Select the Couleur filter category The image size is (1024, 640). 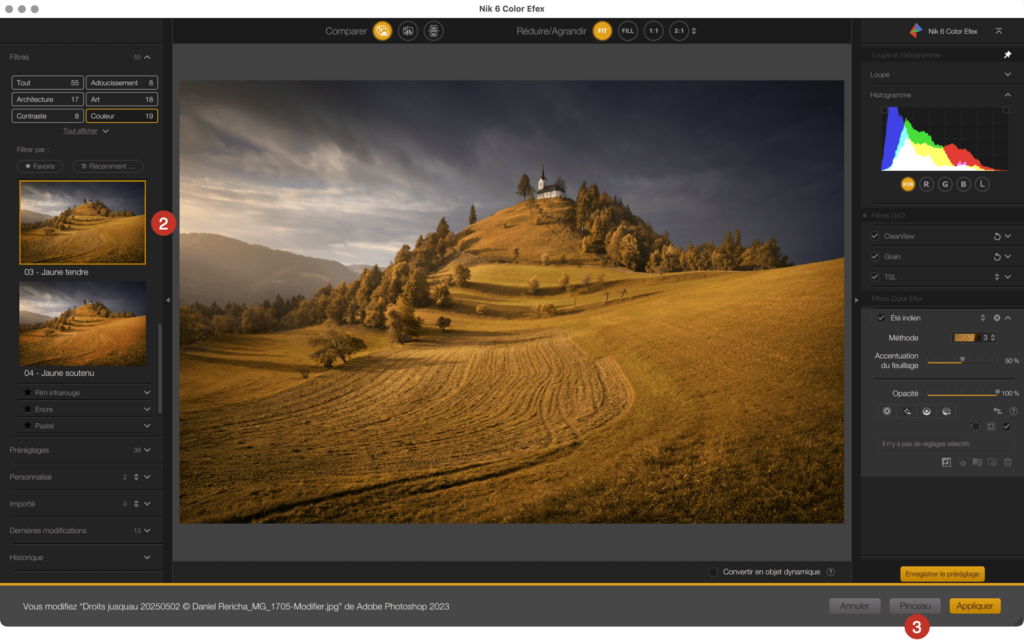[x=121, y=116]
